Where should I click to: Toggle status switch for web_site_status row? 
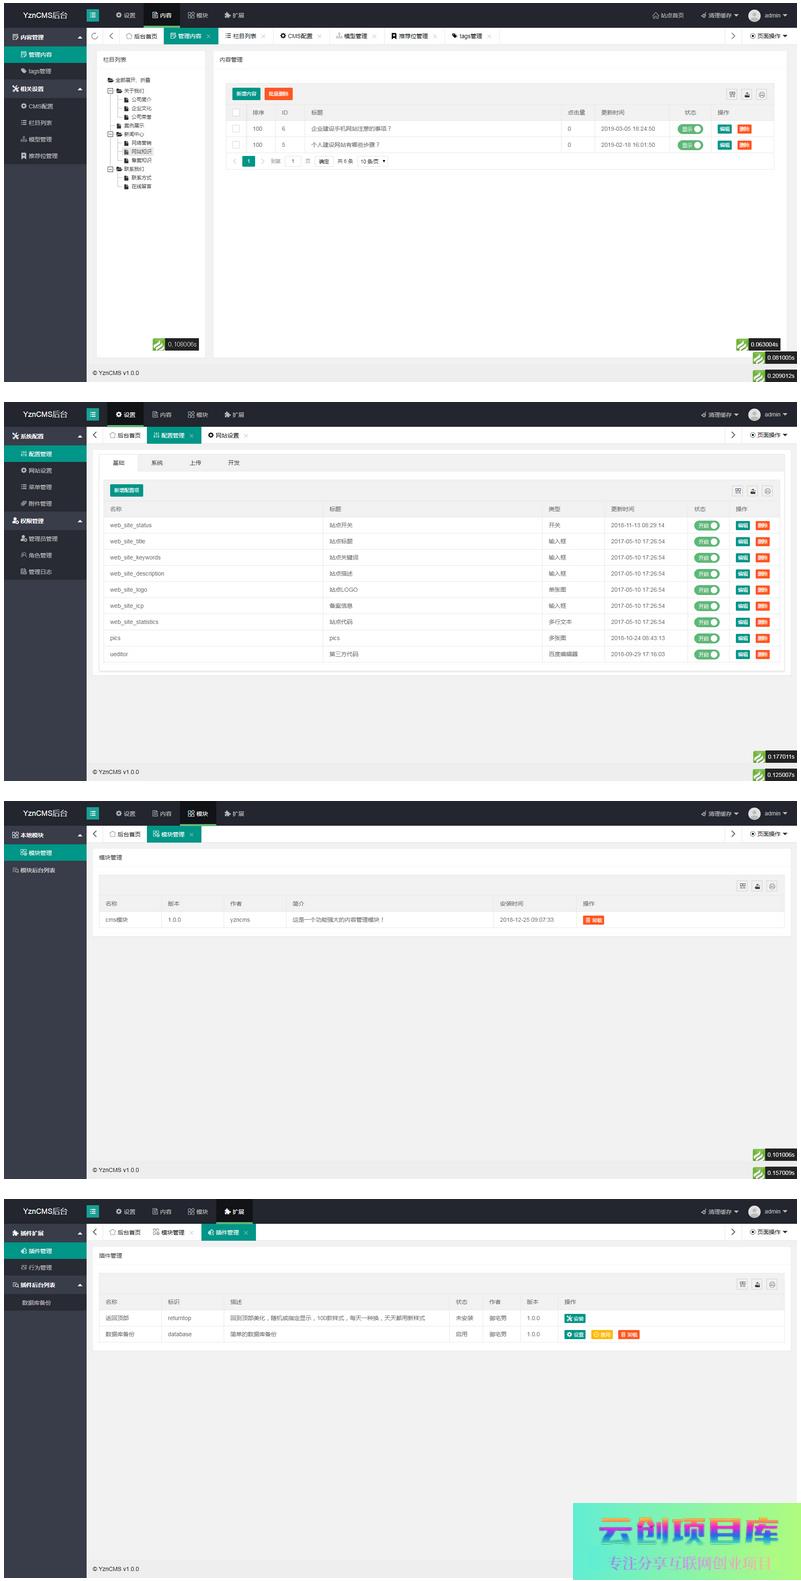click(x=706, y=525)
